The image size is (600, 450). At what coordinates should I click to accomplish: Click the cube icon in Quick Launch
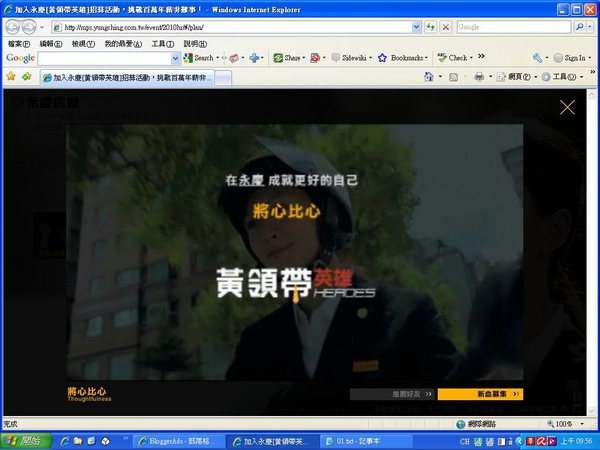105,441
